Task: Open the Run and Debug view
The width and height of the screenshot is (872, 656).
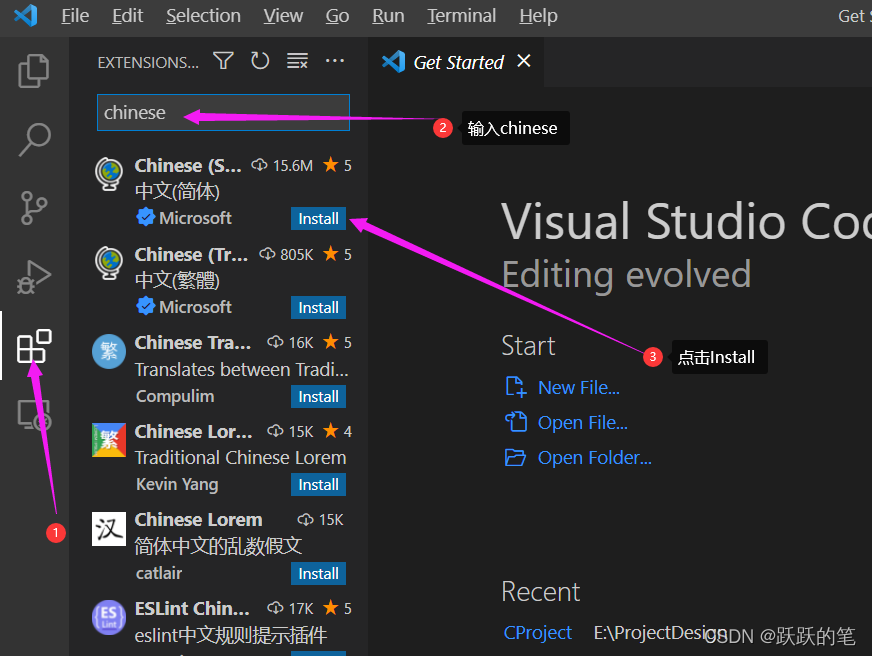Action: point(34,277)
